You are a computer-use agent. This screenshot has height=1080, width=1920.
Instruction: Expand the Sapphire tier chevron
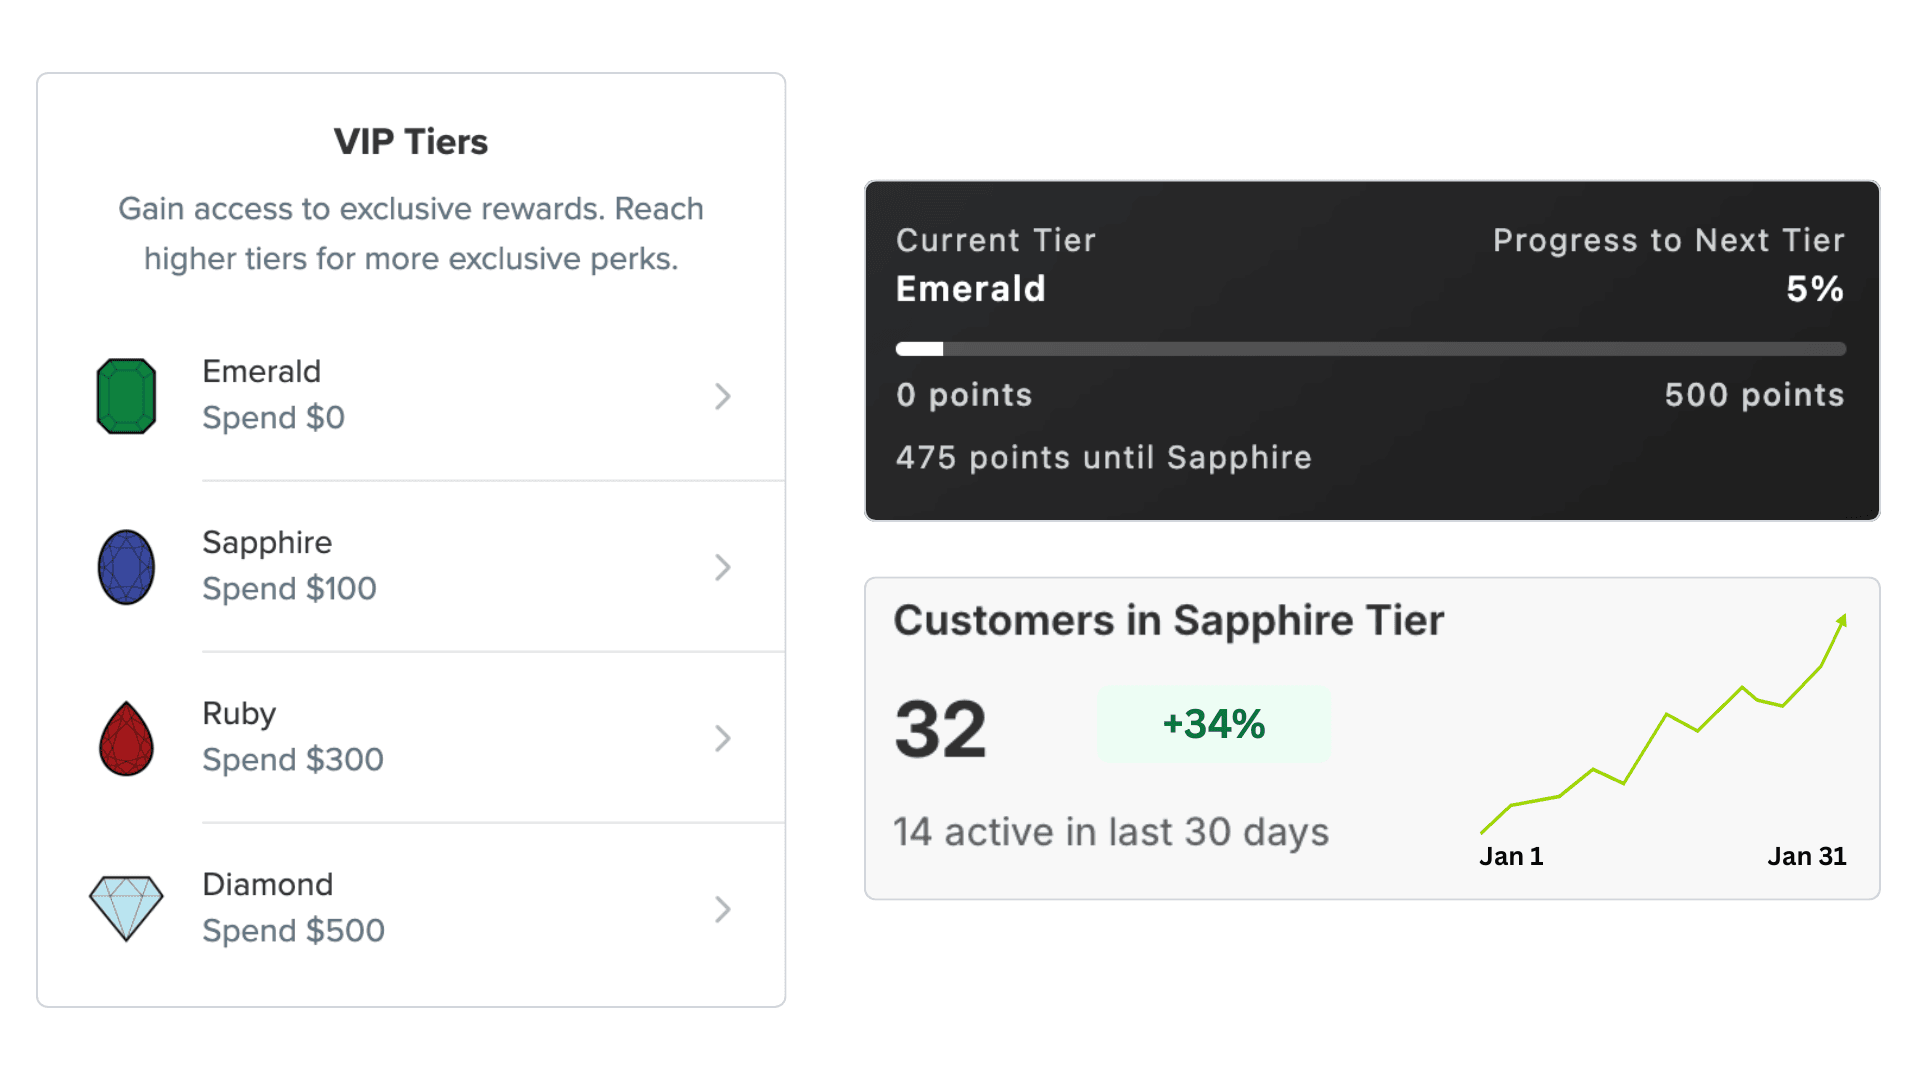pos(723,567)
